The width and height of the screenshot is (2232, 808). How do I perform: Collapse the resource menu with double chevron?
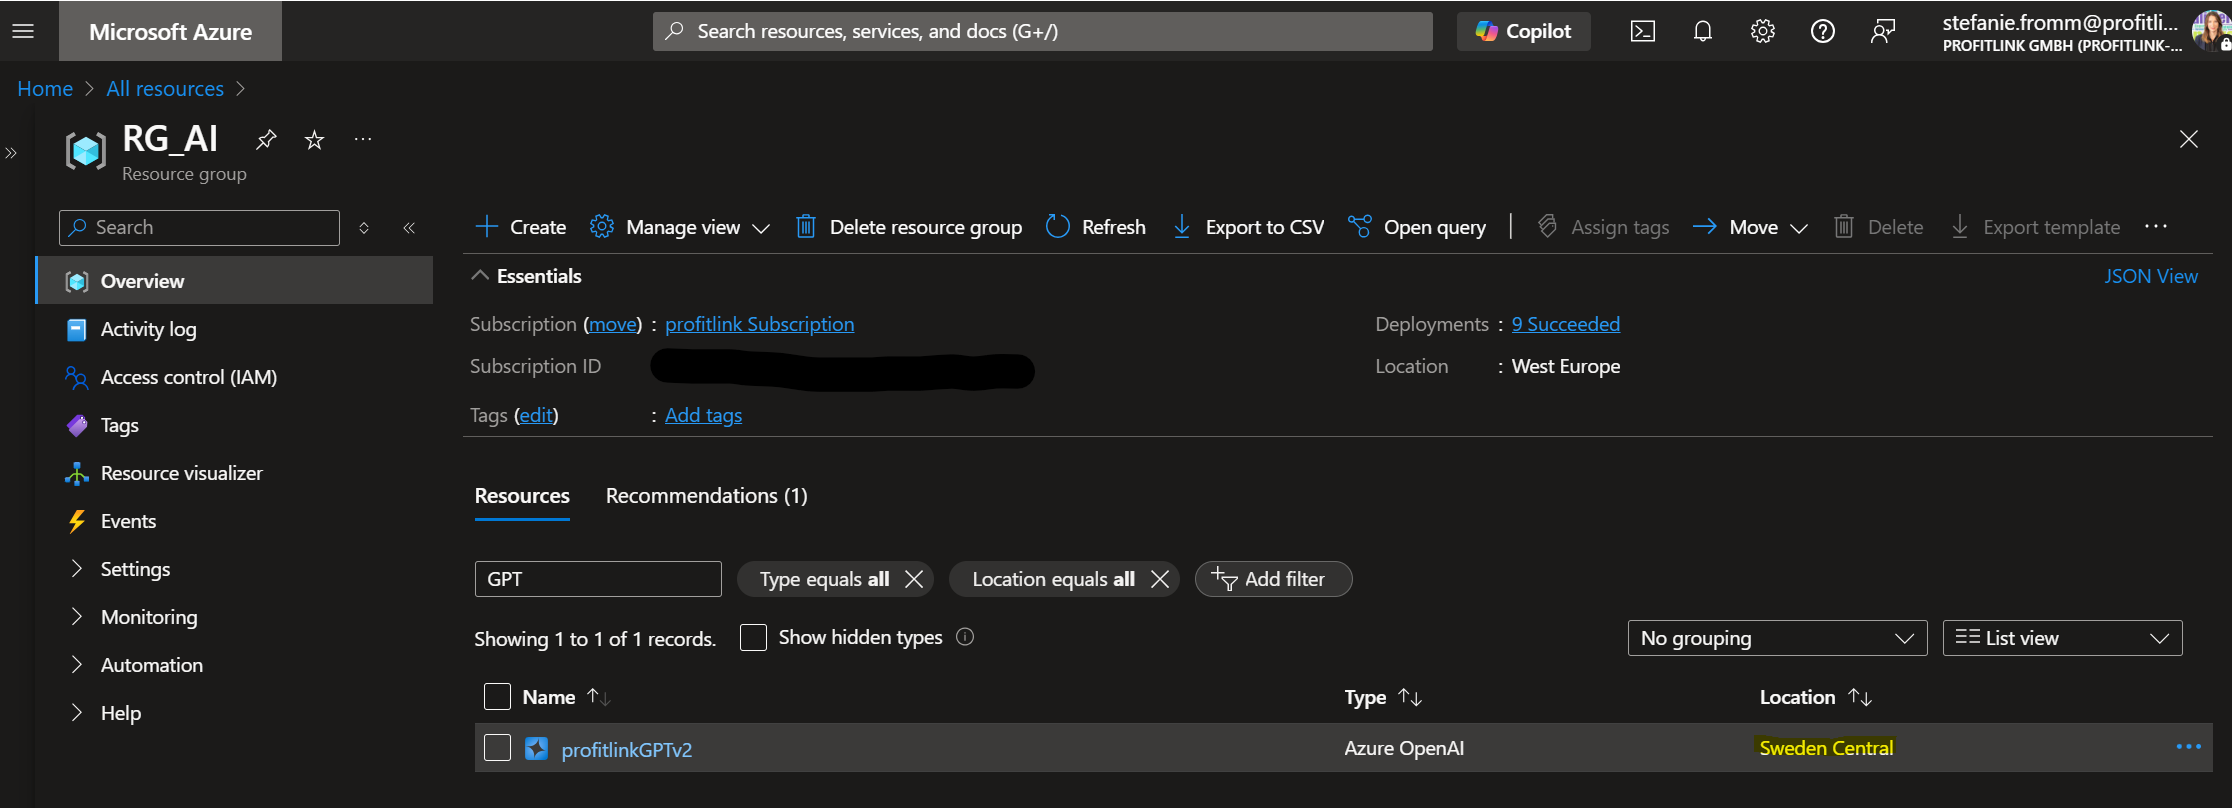[x=409, y=228]
